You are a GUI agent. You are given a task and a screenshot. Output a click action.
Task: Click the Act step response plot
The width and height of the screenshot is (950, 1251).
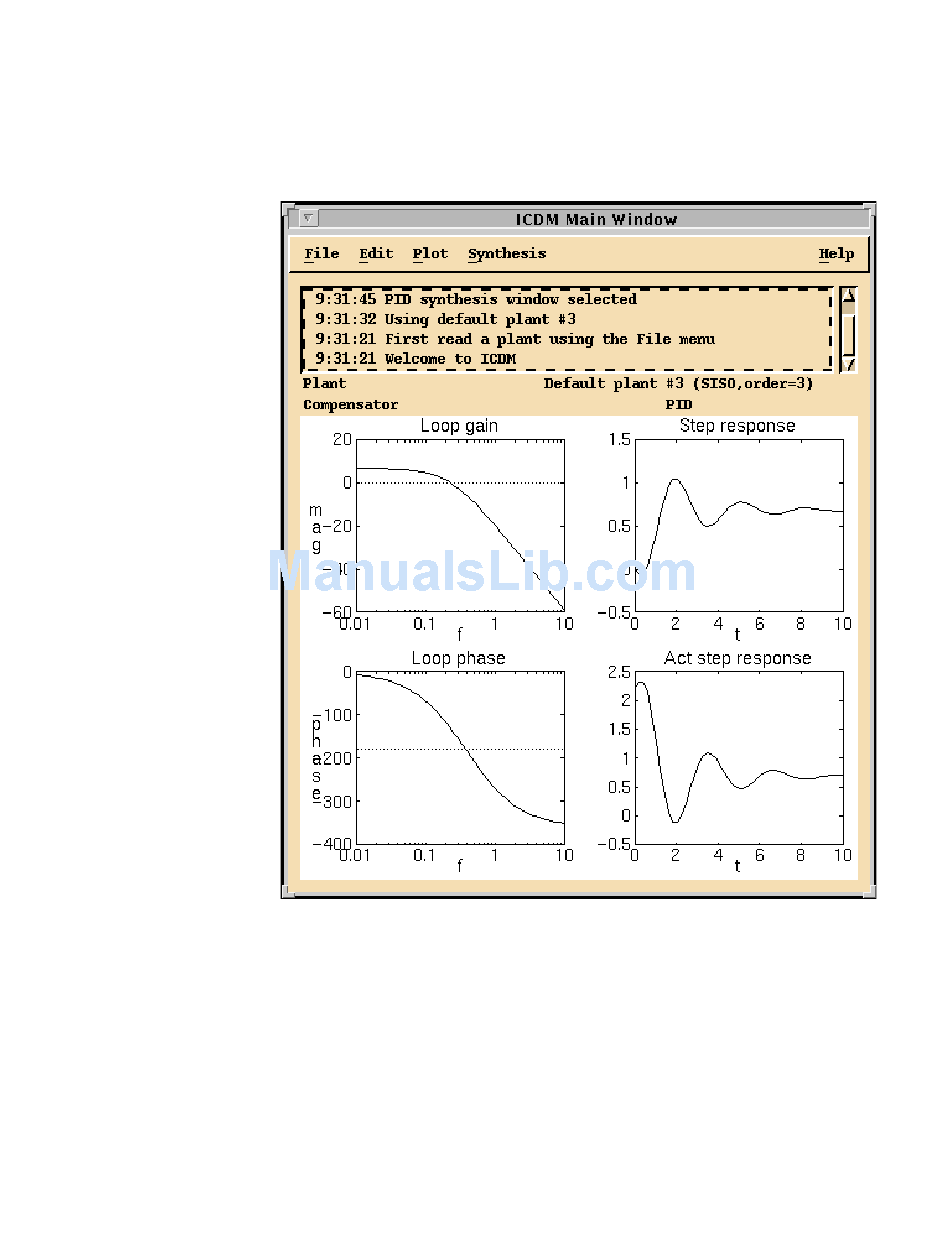[x=739, y=758]
